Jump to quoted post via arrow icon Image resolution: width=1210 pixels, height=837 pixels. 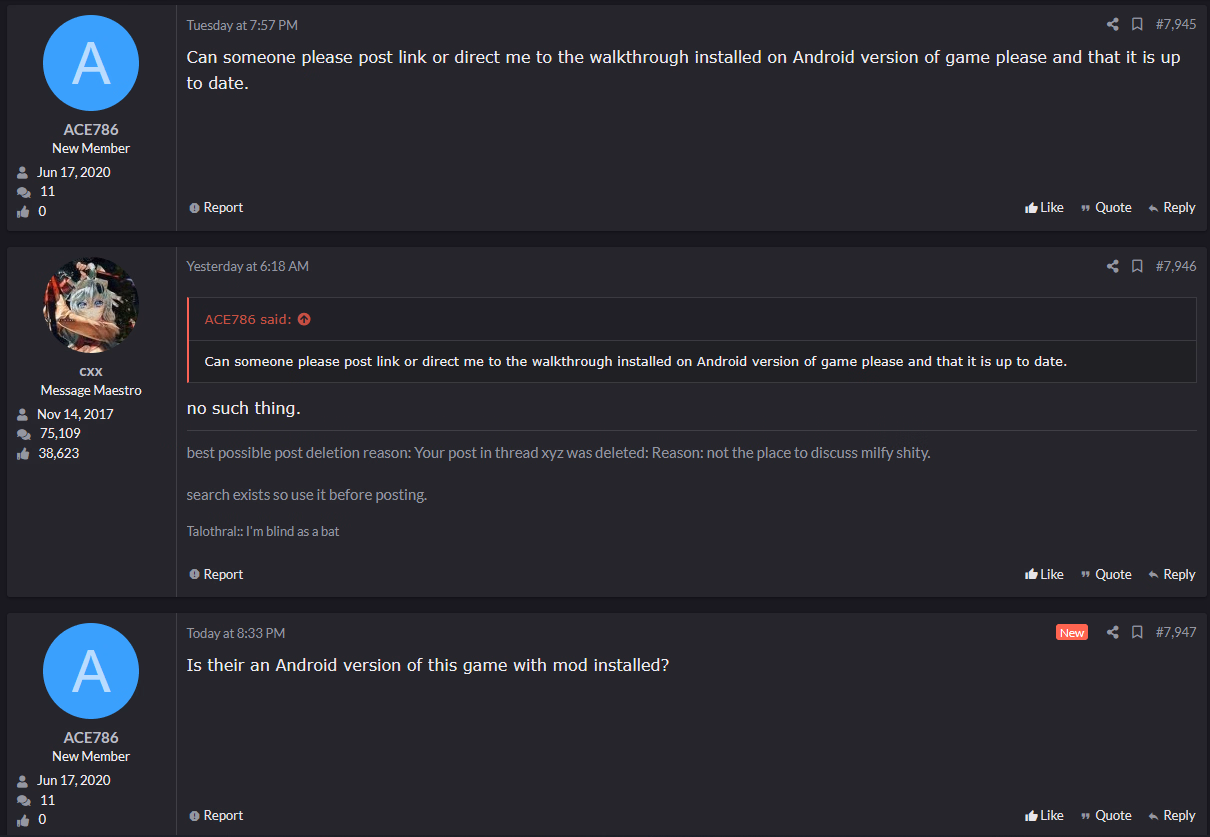(304, 319)
